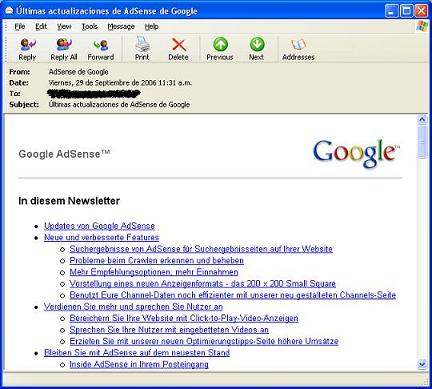Open the File menu
432x389 pixels.
click(20, 27)
